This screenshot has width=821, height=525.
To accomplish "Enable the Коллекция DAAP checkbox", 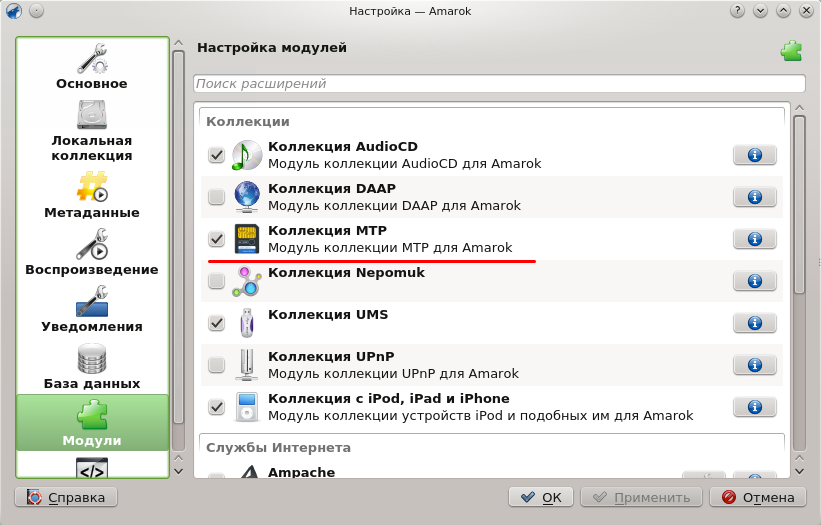I will 216,197.
